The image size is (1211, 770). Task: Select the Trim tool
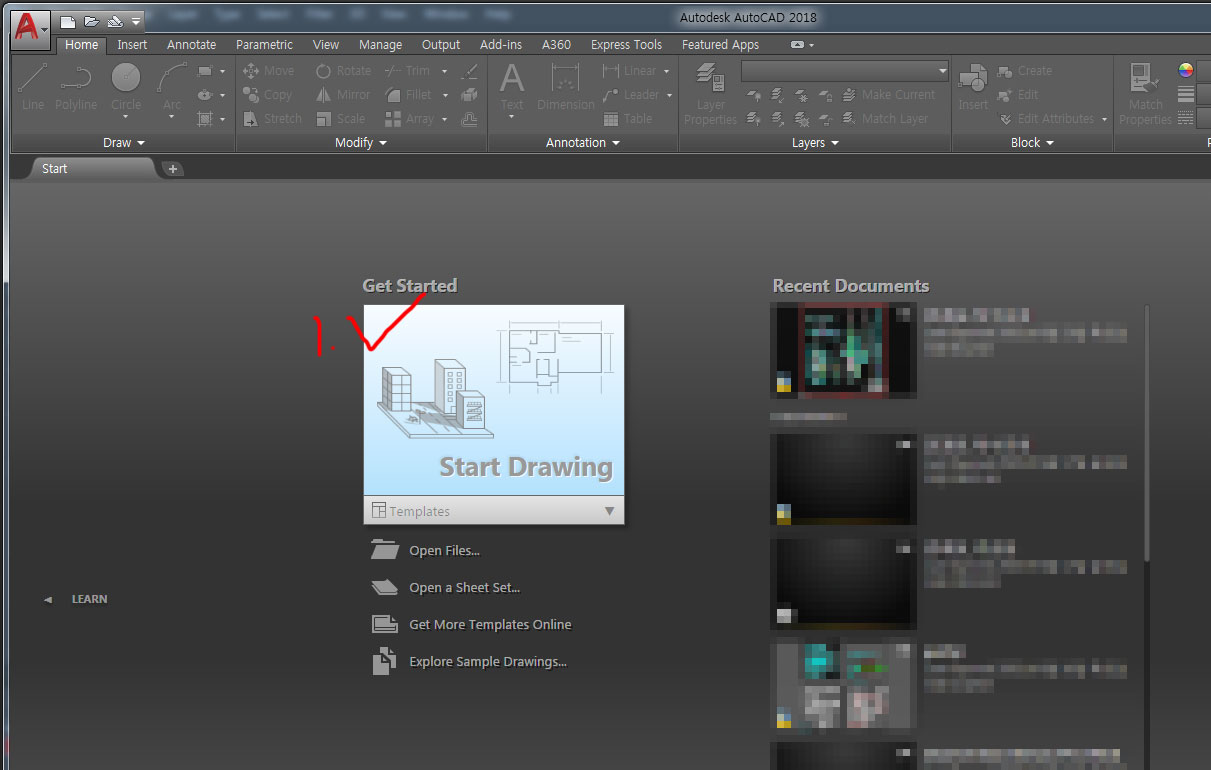click(407, 71)
